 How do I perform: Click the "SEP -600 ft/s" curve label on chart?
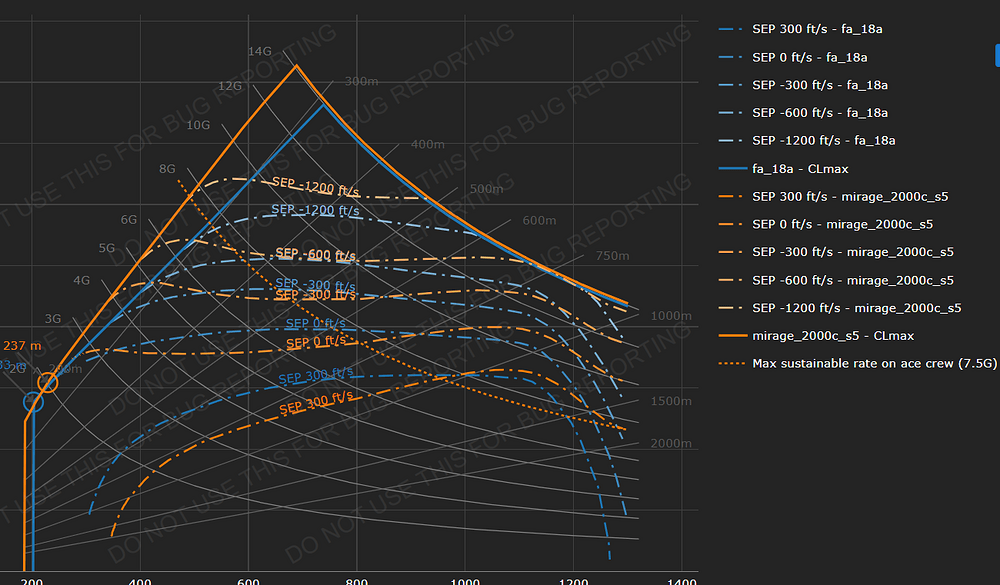(x=316, y=255)
